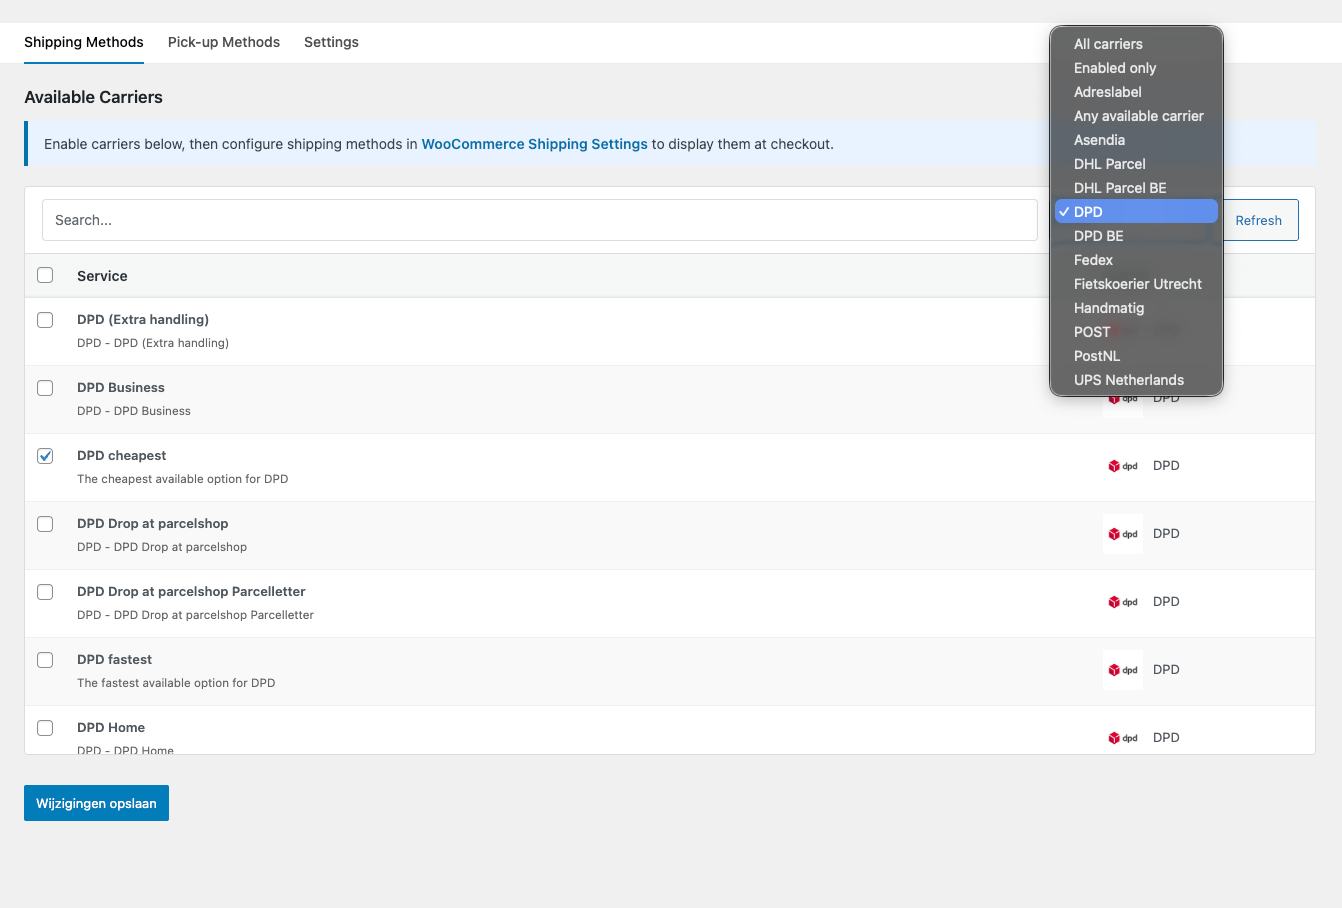Save changes with Wijzigingen opslaan button

click(x=96, y=803)
